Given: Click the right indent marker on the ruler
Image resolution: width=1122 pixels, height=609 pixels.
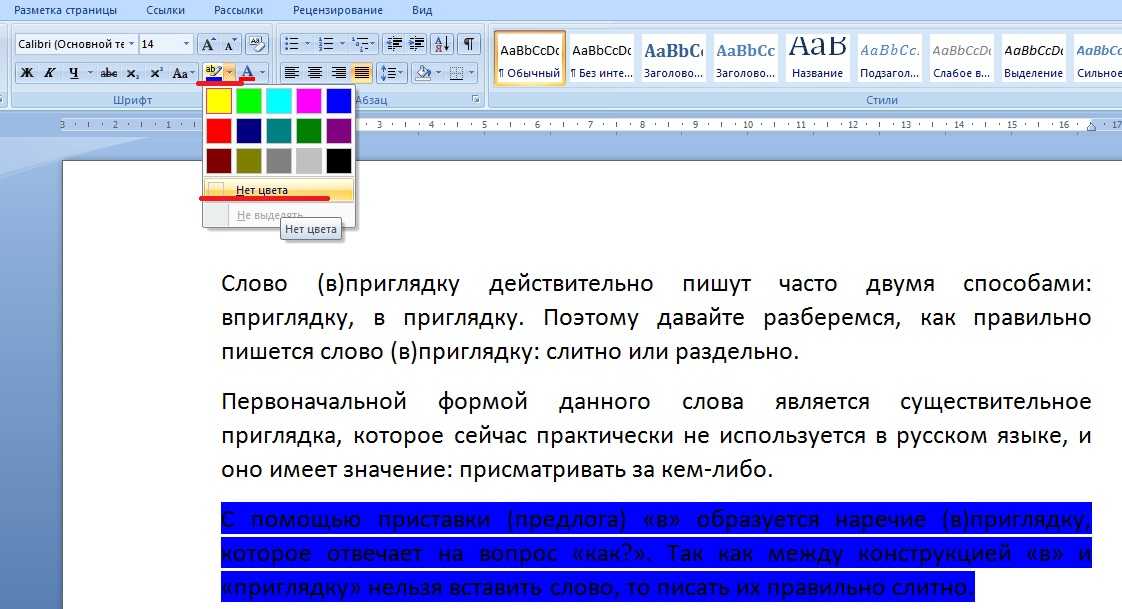Looking at the screenshot, I should (1091, 127).
